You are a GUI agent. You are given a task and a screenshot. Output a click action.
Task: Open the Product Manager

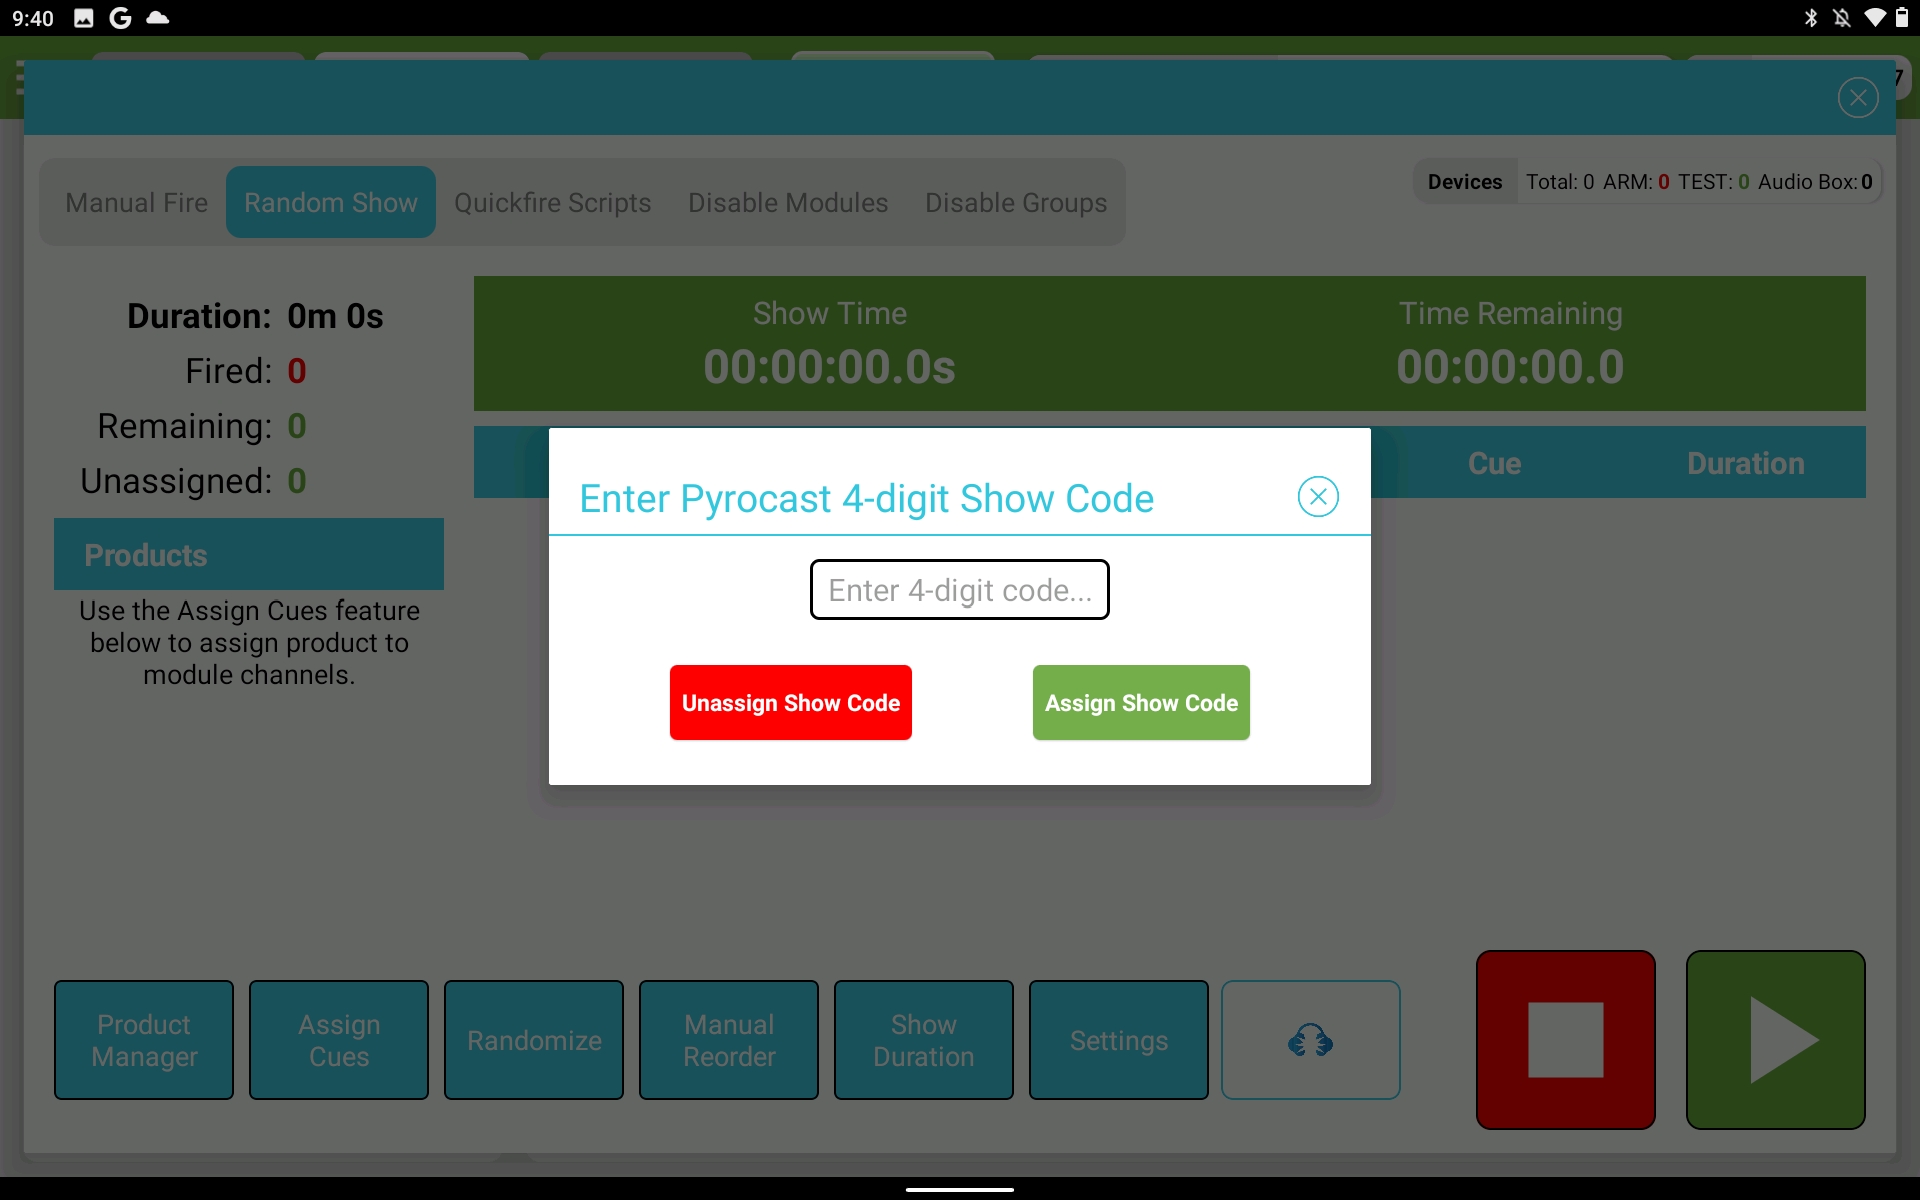coord(143,1040)
